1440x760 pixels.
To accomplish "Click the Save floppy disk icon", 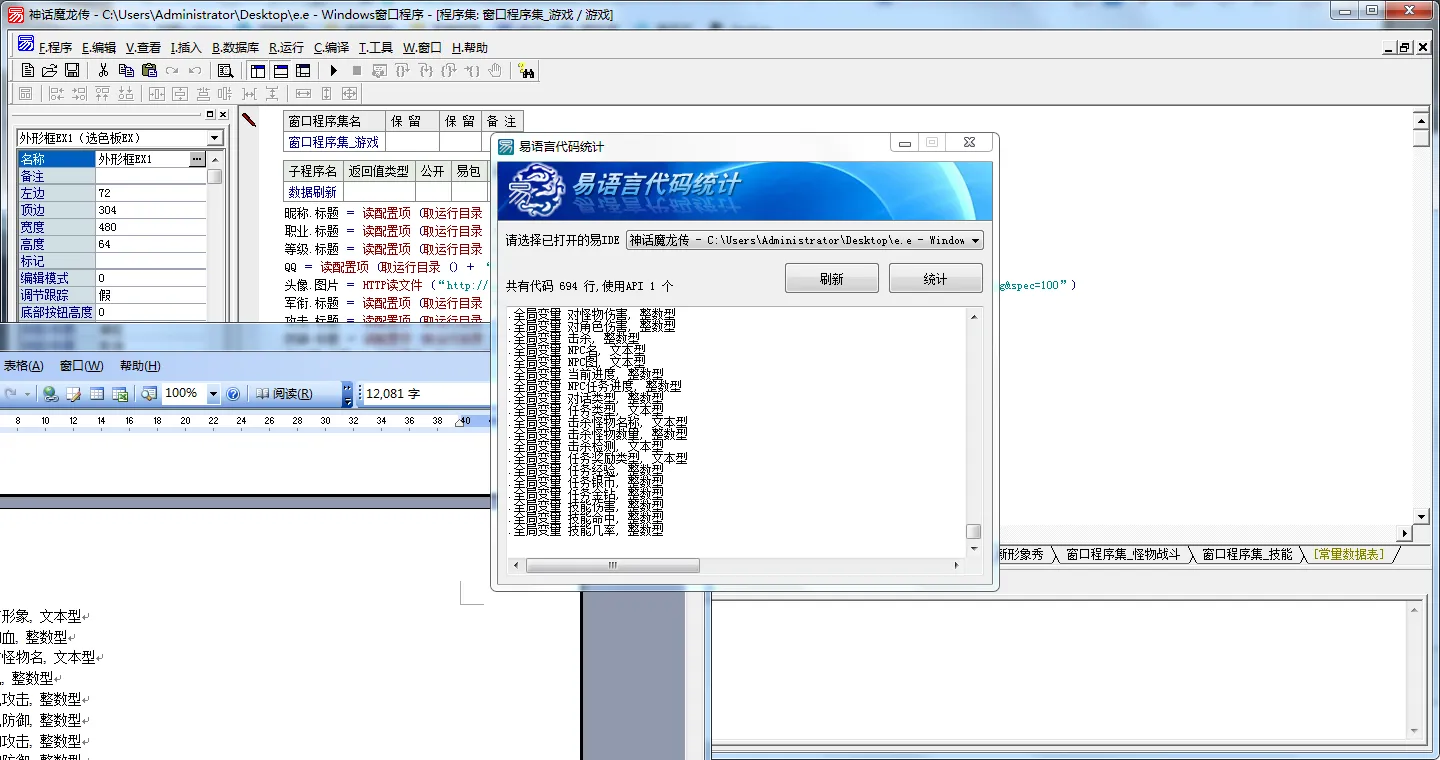I will coord(72,71).
